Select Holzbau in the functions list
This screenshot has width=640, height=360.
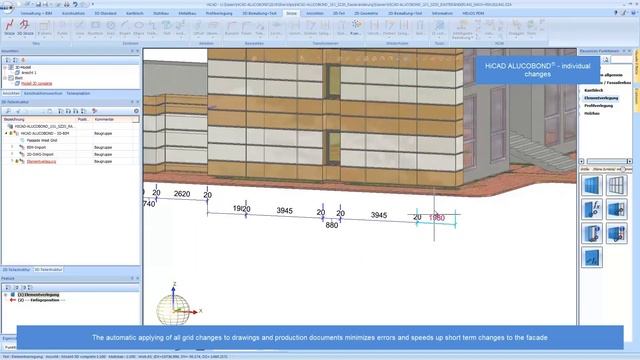592,113
